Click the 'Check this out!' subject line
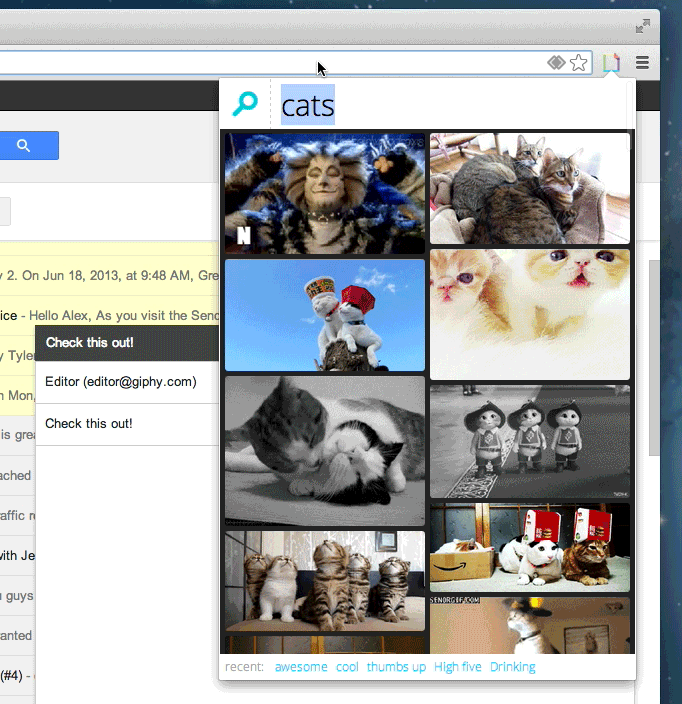This screenshot has height=704, width=682. [x=127, y=424]
